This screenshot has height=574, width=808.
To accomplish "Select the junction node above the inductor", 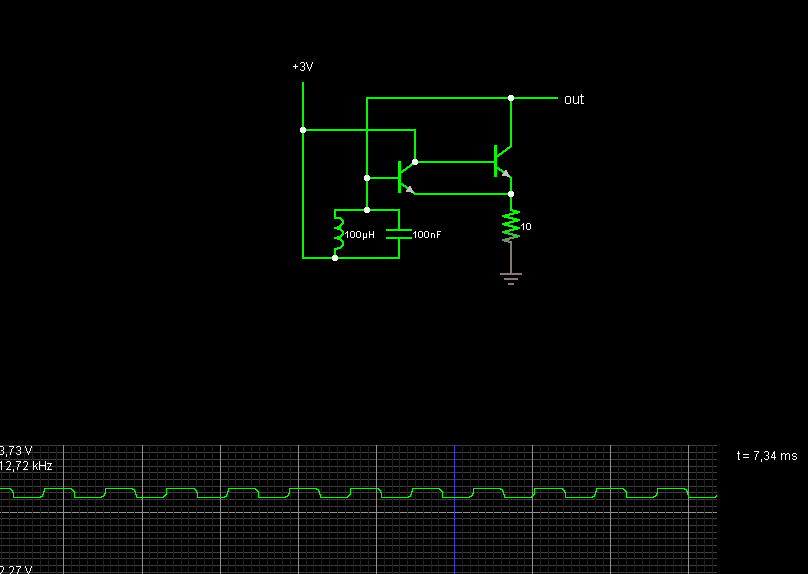I will 367,210.
